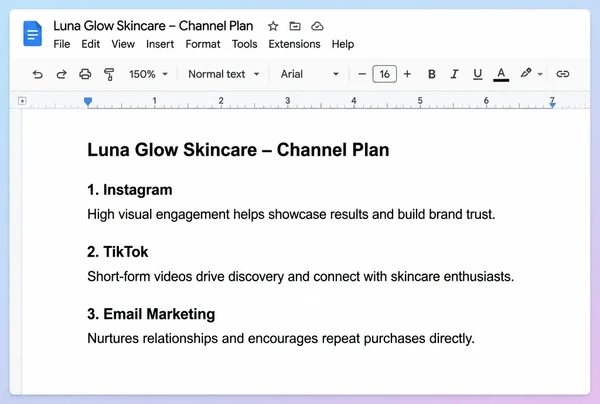This screenshot has height=404, width=600.
Task: Click the sentence about high visual engagement
Action: [x=291, y=215]
